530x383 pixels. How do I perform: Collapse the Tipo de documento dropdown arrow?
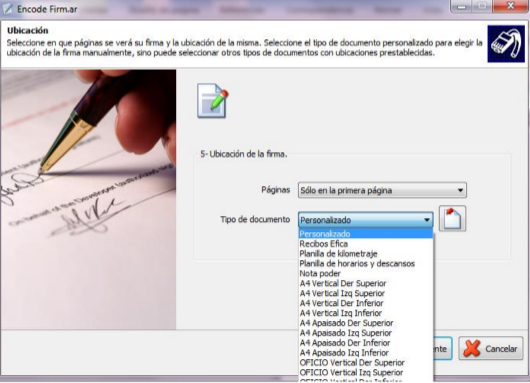tap(427, 220)
